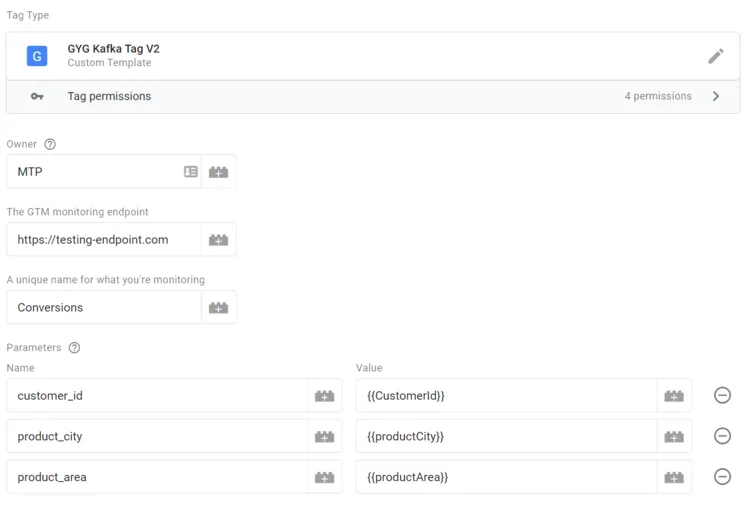Viewport: 750px width, 506px height.
Task: Open Tag permissions row
Action: click(373, 96)
